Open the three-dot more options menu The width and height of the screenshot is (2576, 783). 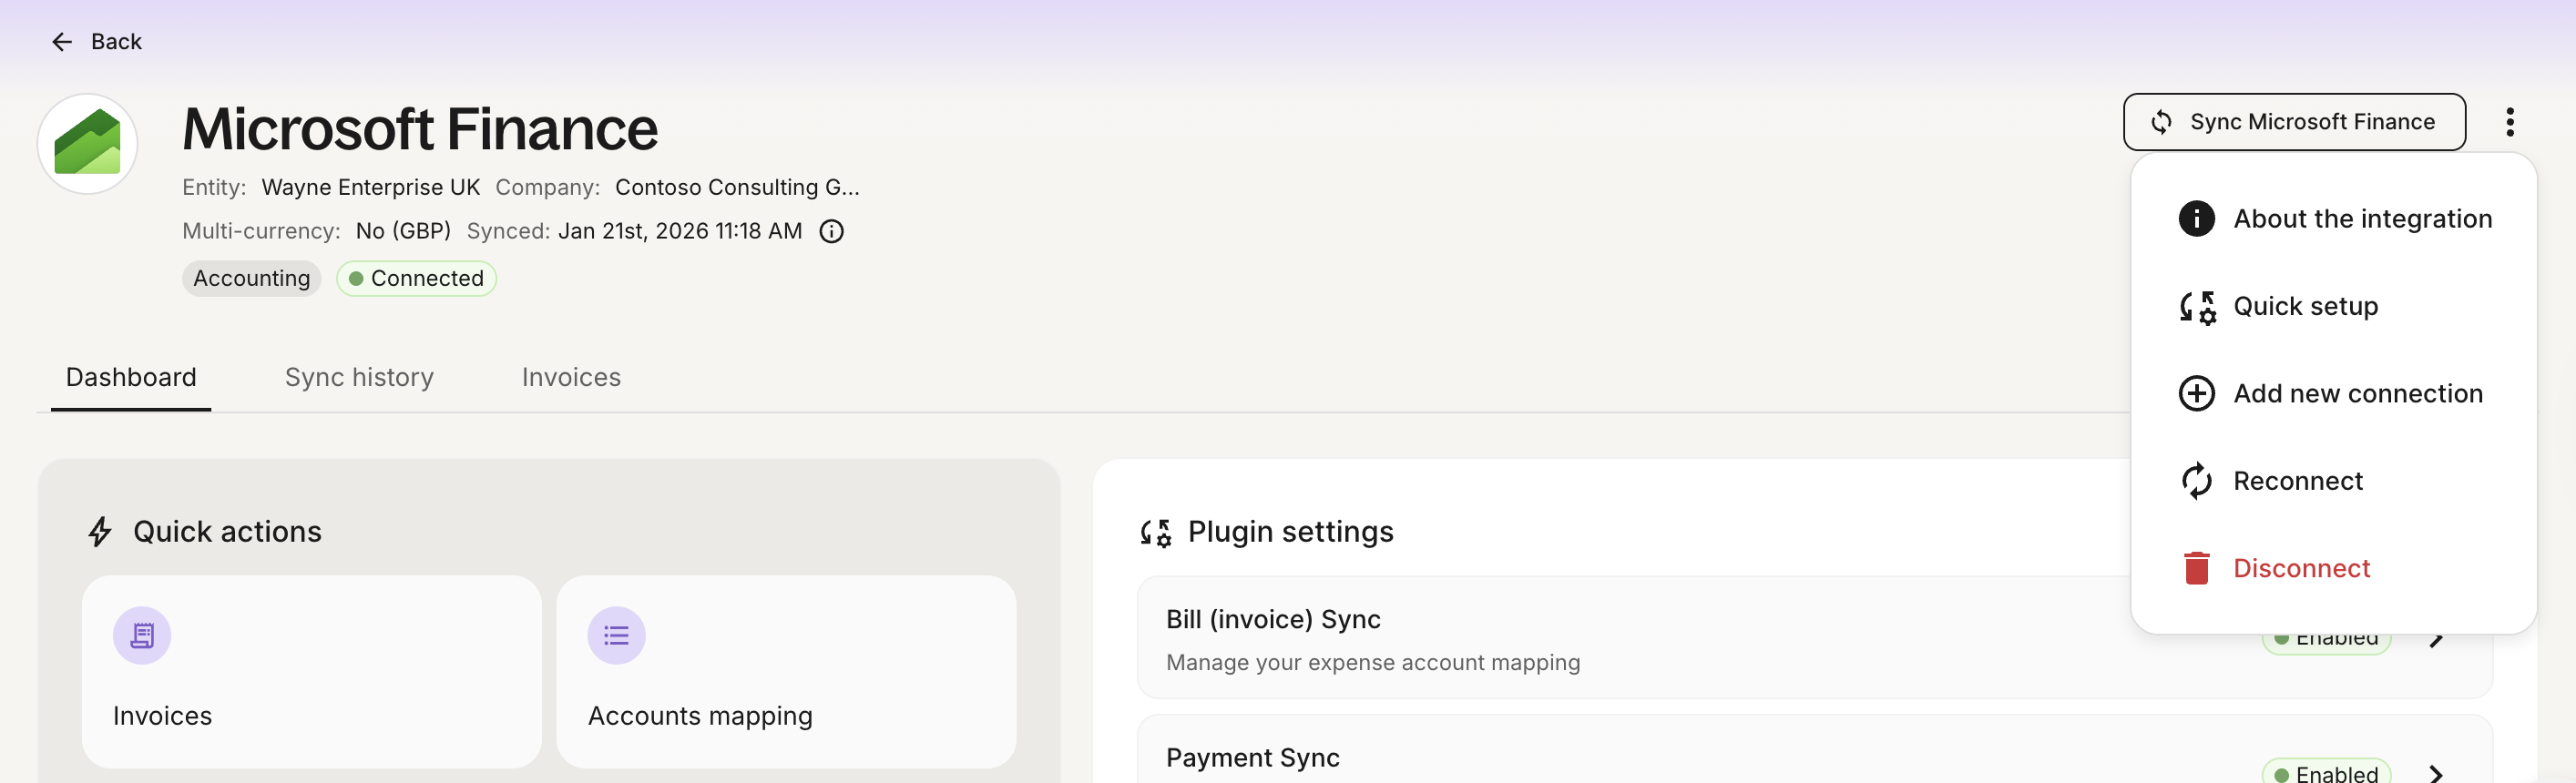click(2509, 122)
